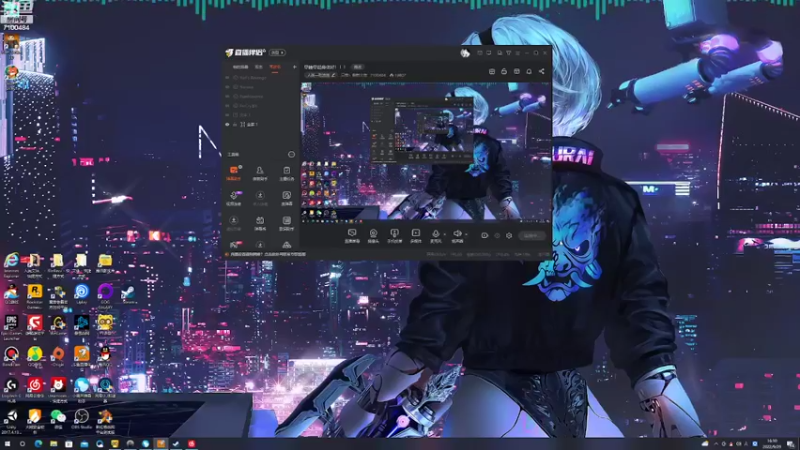This screenshot has height=450, width=800.
Task: Open the Origin desktop shortcut
Action: pos(58,356)
